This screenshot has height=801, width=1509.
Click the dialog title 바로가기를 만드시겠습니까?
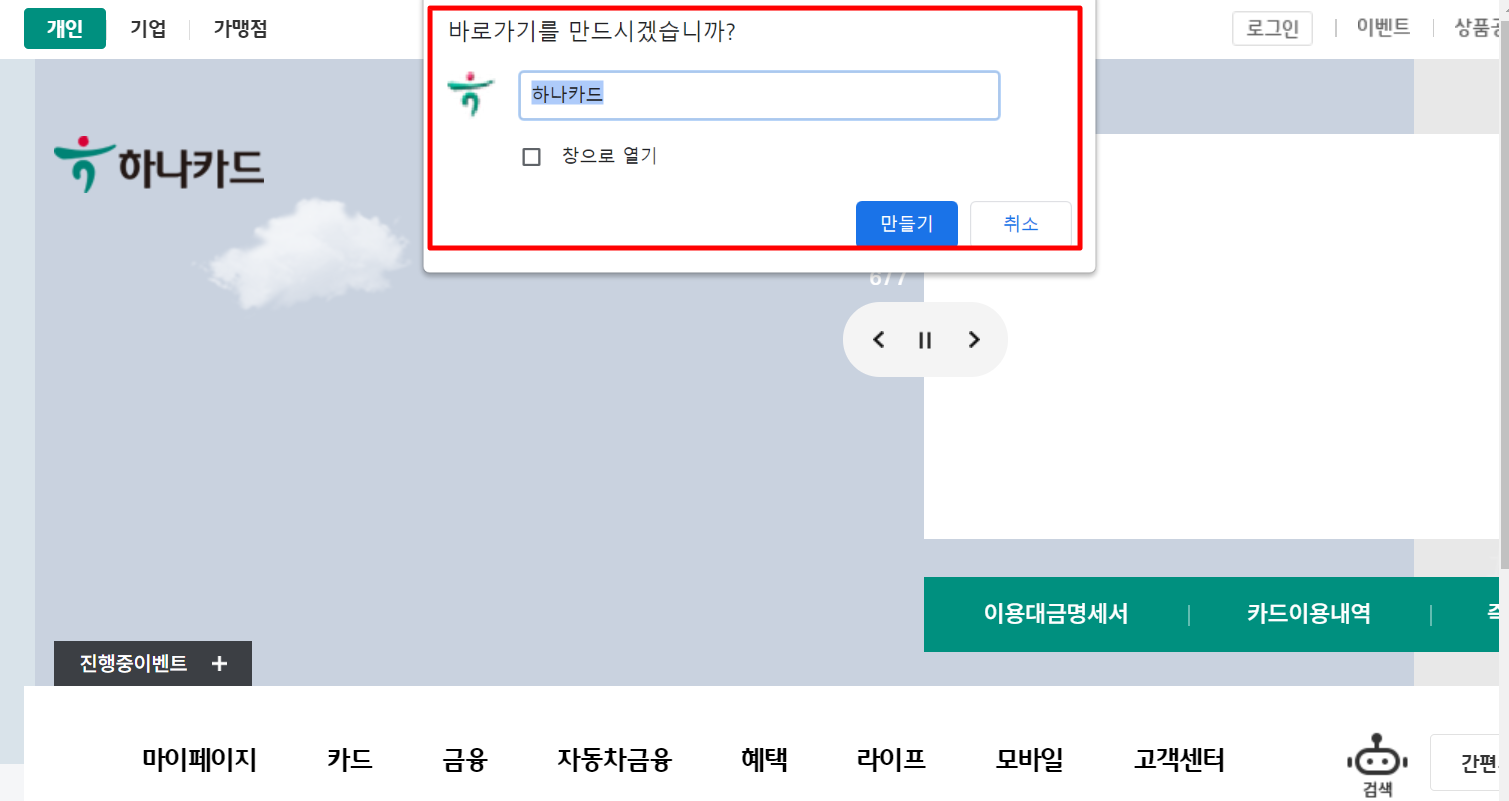[592, 31]
